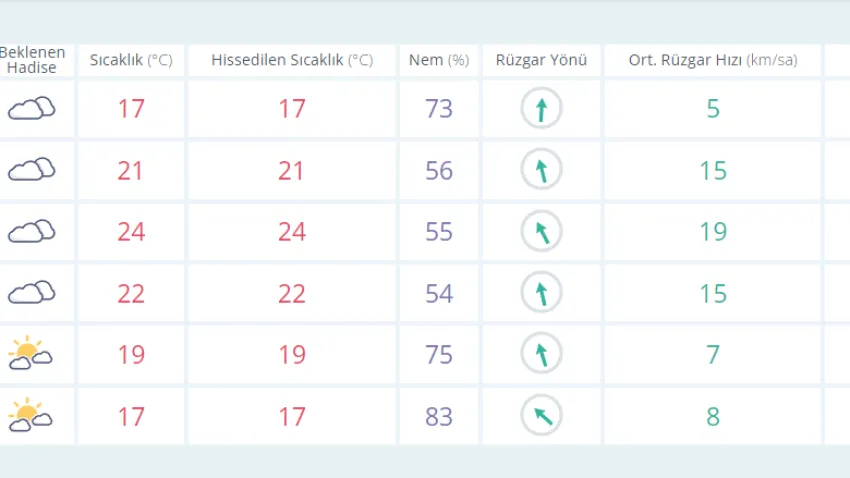This screenshot has height=478, width=850.
Task: Click the Hissedilen Sıcaklık column header
Action: pyautogui.click(x=291, y=60)
